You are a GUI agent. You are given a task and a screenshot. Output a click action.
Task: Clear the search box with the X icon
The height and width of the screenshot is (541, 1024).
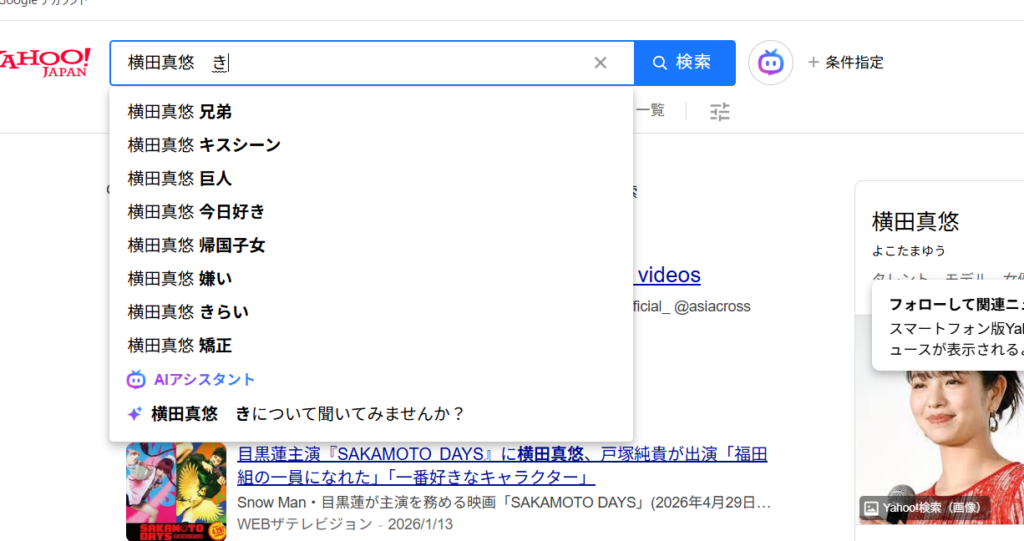[600, 63]
